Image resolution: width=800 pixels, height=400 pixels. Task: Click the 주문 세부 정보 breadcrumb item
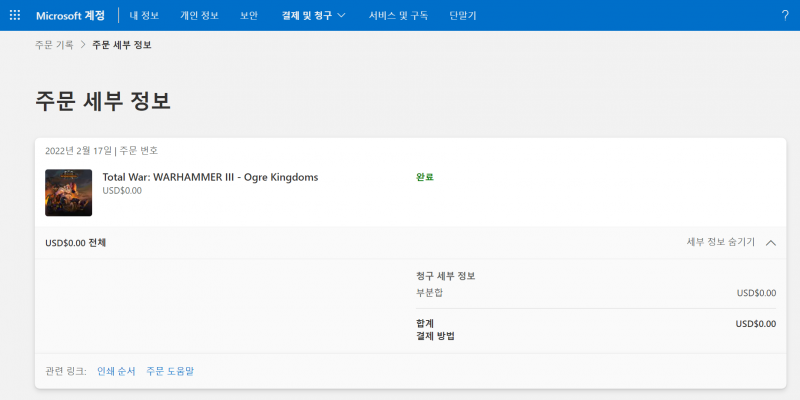tap(121, 45)
